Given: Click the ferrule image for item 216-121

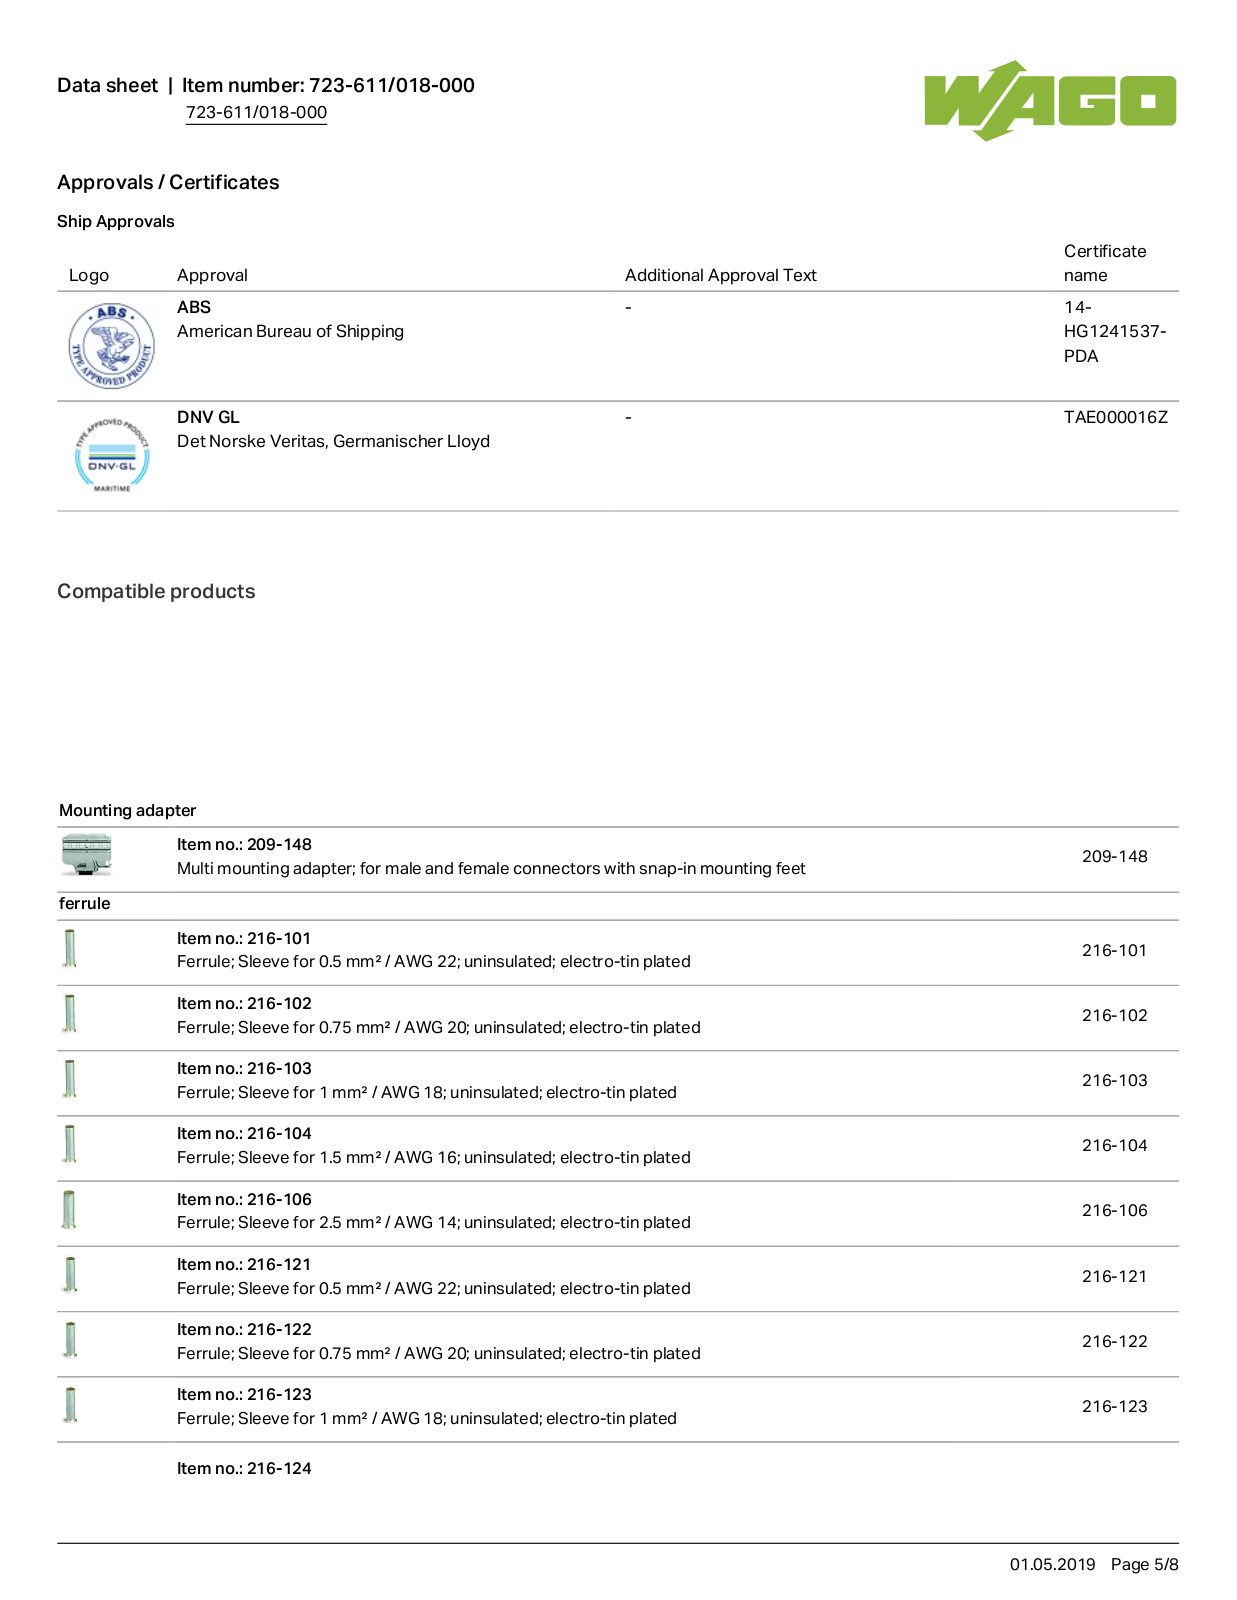Looking at the screenshot, I should coord(70,1275).
